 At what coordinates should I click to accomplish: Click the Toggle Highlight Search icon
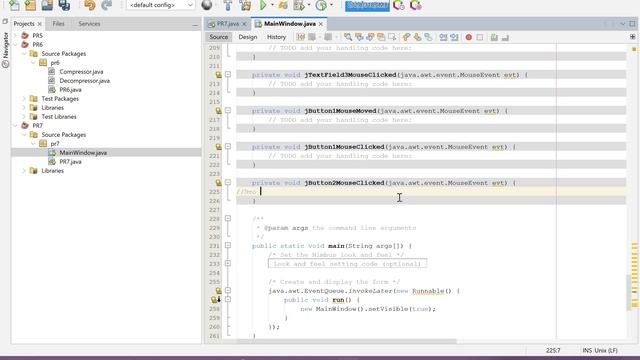[381, 37]
